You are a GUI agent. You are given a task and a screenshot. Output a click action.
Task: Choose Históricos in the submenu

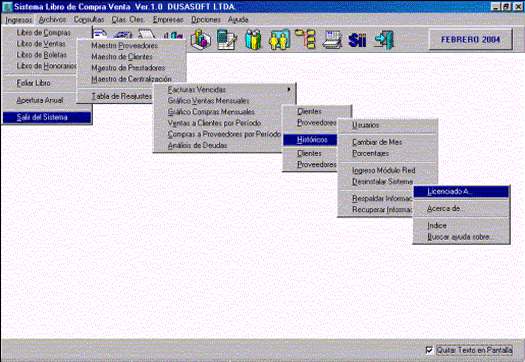(310, 140)
